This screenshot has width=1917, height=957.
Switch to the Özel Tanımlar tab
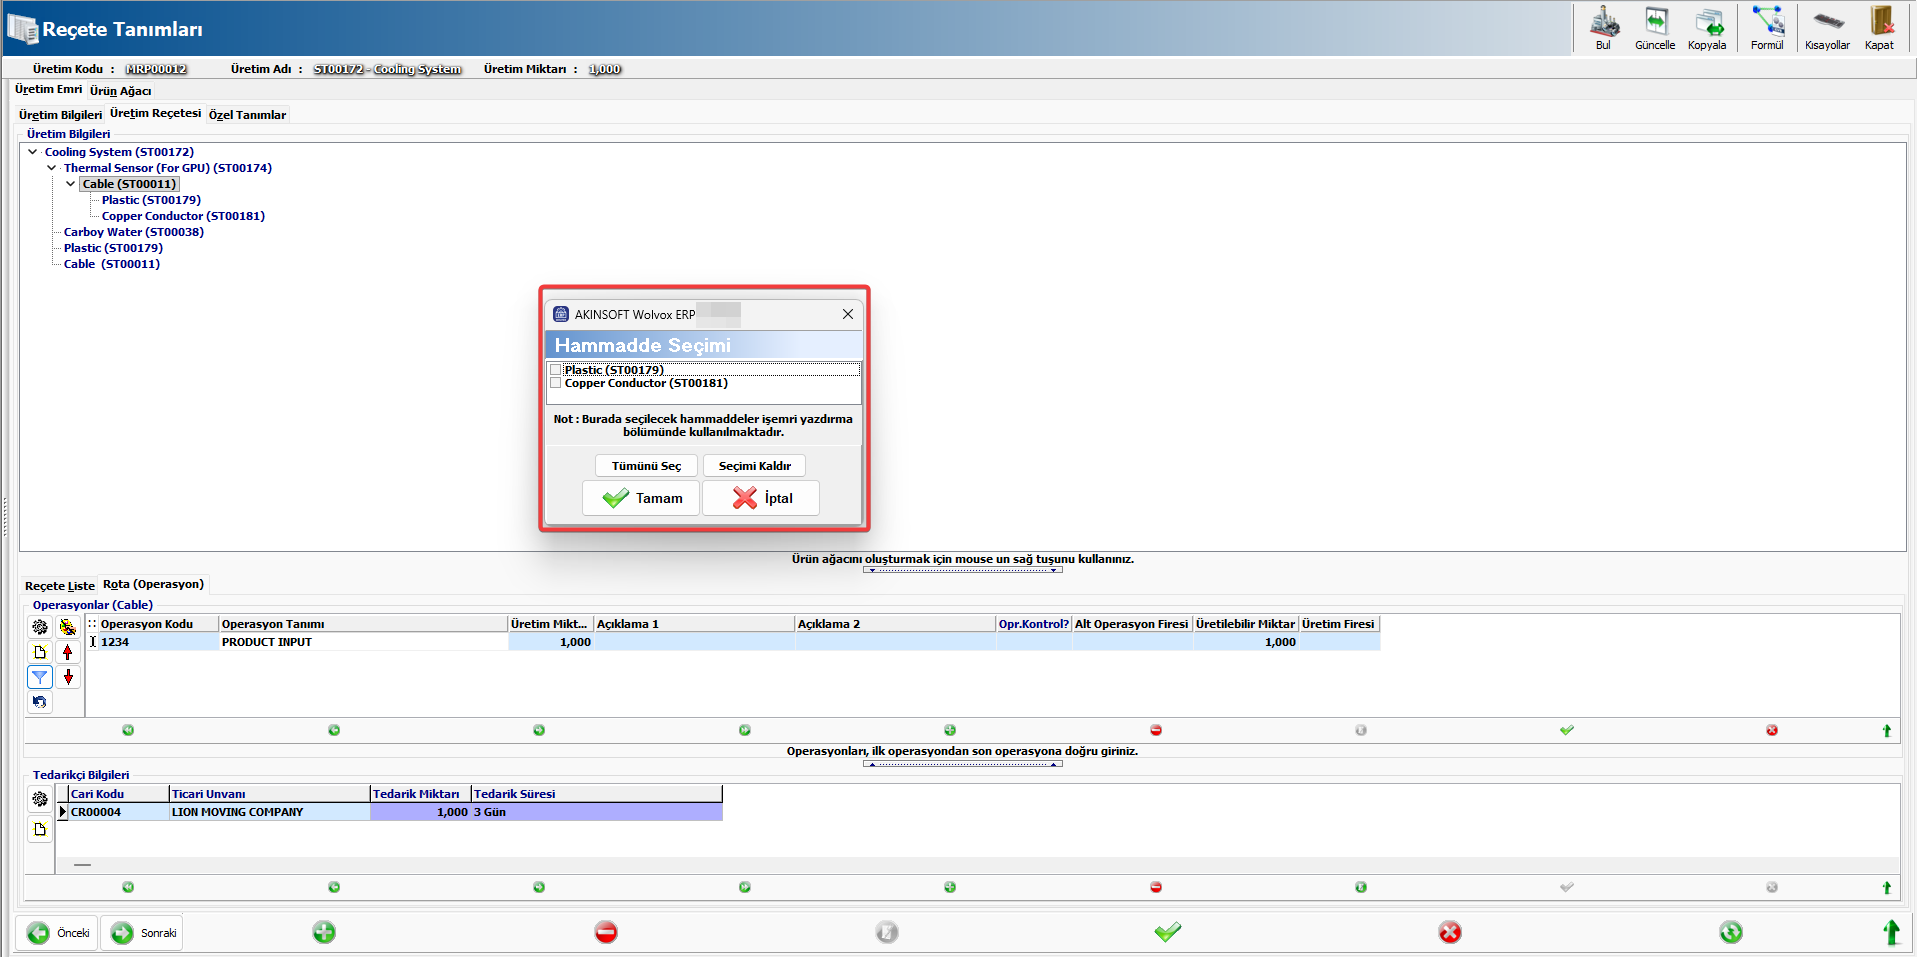click(247, 115)
